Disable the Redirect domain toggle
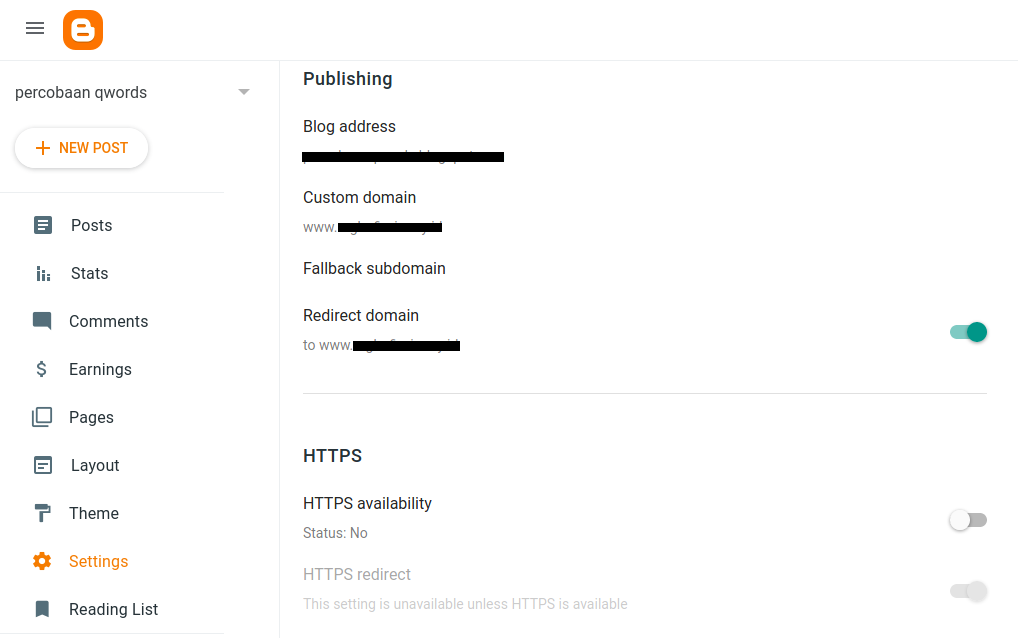 pos(967,331)
